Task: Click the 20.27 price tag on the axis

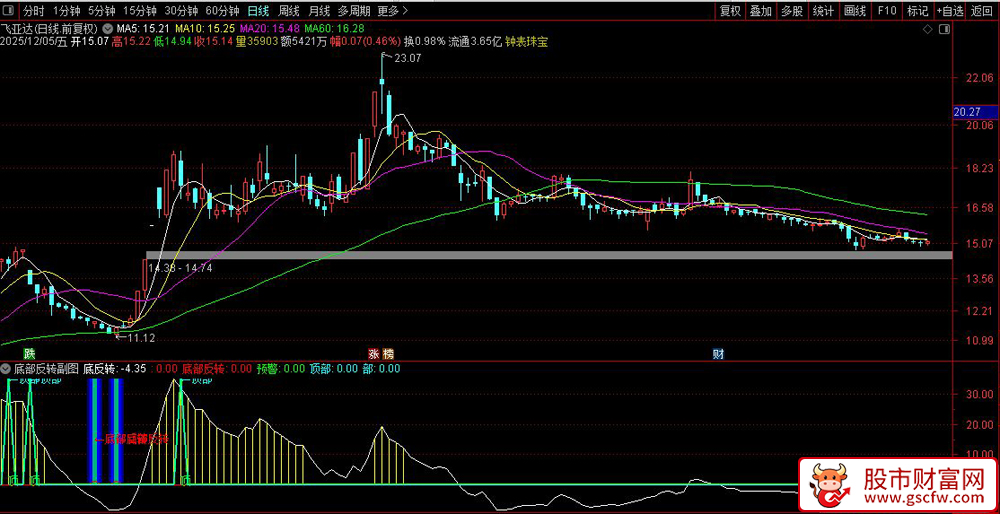Action: pos(967,112)
